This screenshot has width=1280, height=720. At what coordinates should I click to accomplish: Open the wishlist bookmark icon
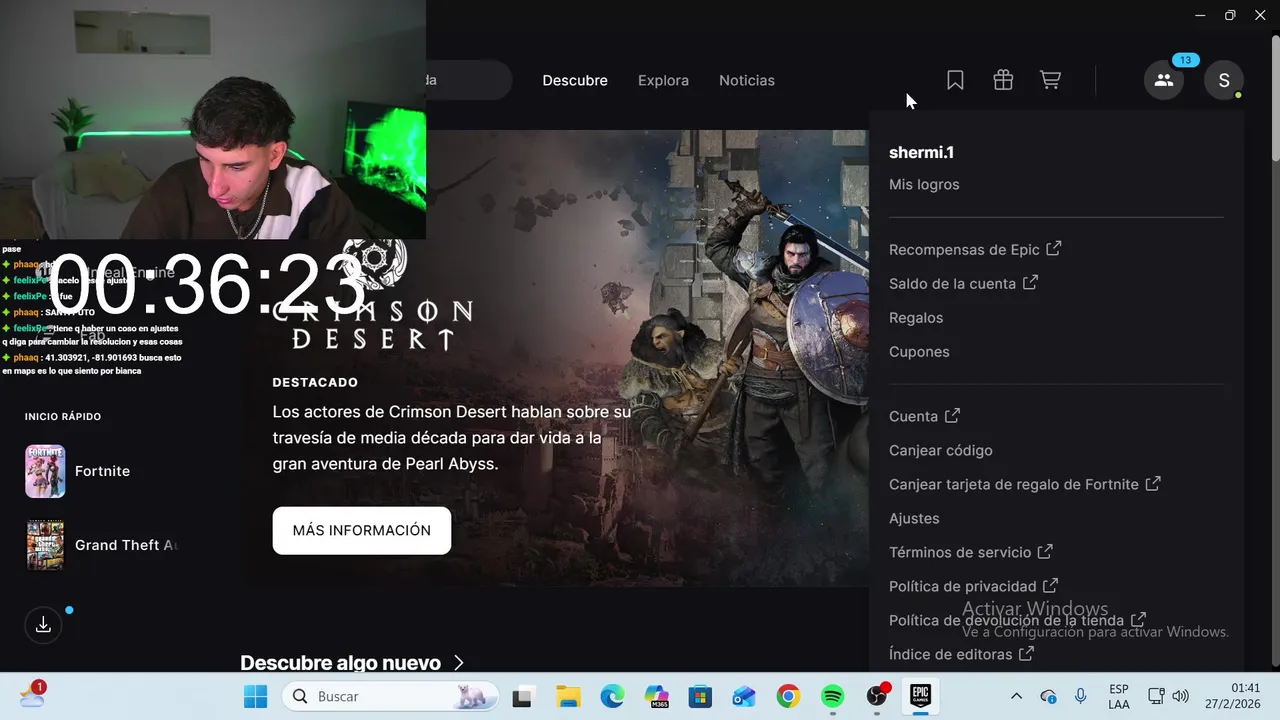(955, 80)
